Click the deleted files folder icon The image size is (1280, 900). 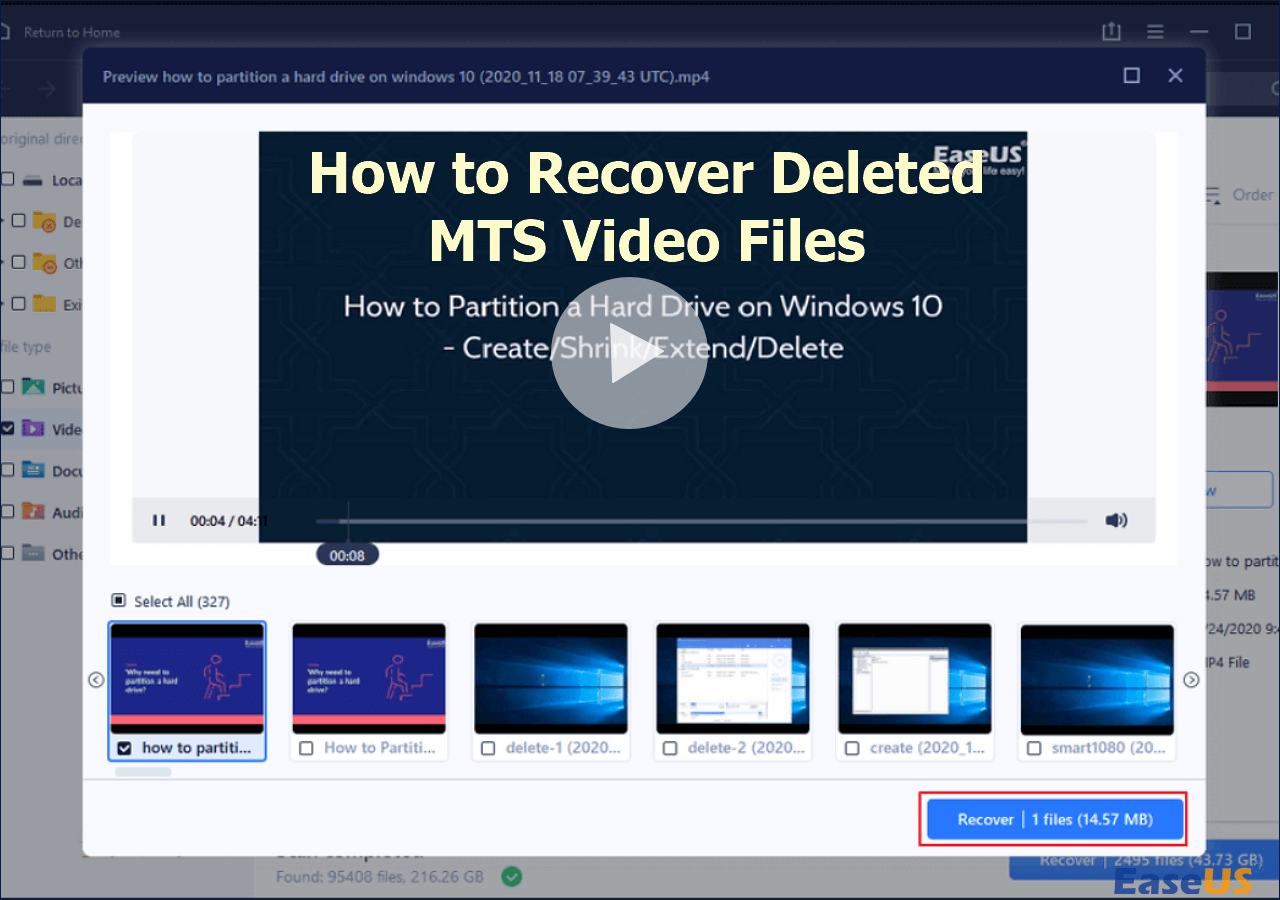tap(44, 221)
